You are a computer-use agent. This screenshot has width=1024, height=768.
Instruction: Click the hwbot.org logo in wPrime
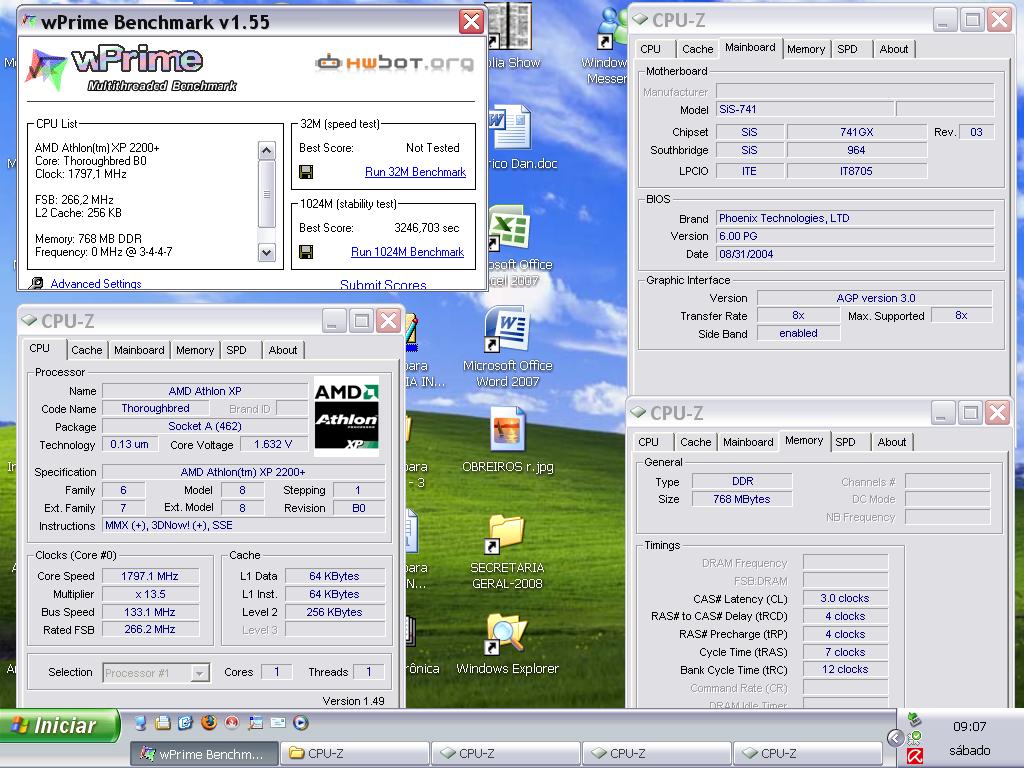click(x=394, y=63)
